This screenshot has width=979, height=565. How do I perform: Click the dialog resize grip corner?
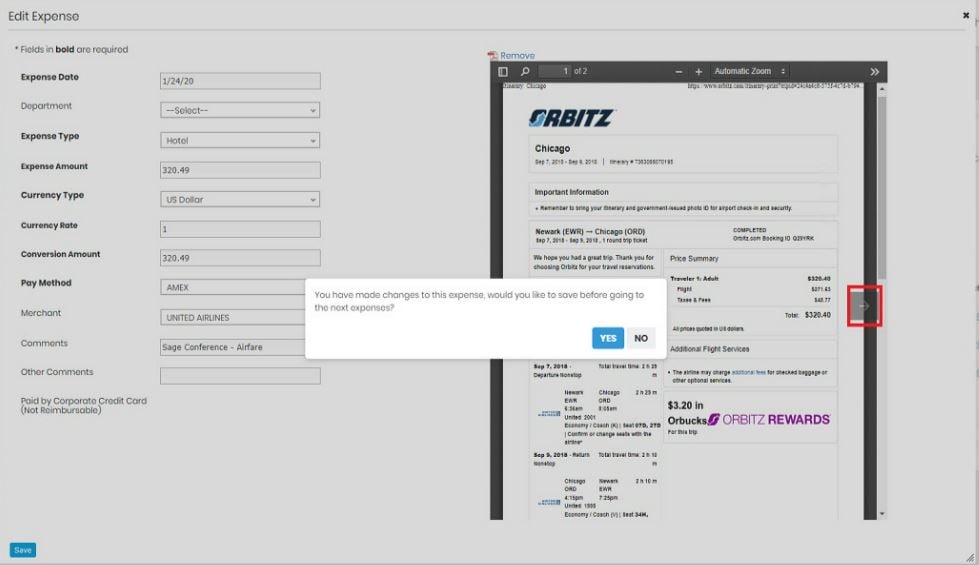970,558
